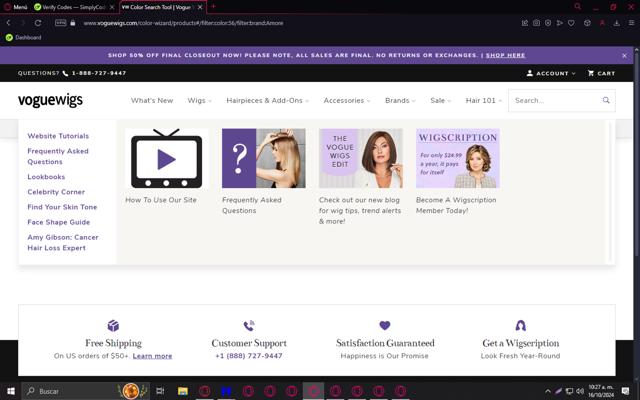Switch to Verify Codes SimplyCodes tab
This screenshot has height=400, width=640.
pos(75,7)
